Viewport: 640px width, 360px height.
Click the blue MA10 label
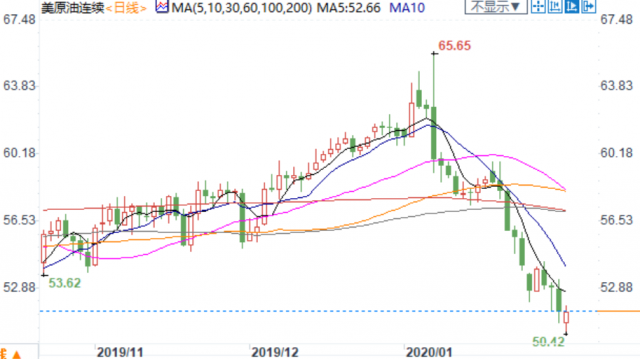(407, 8)
